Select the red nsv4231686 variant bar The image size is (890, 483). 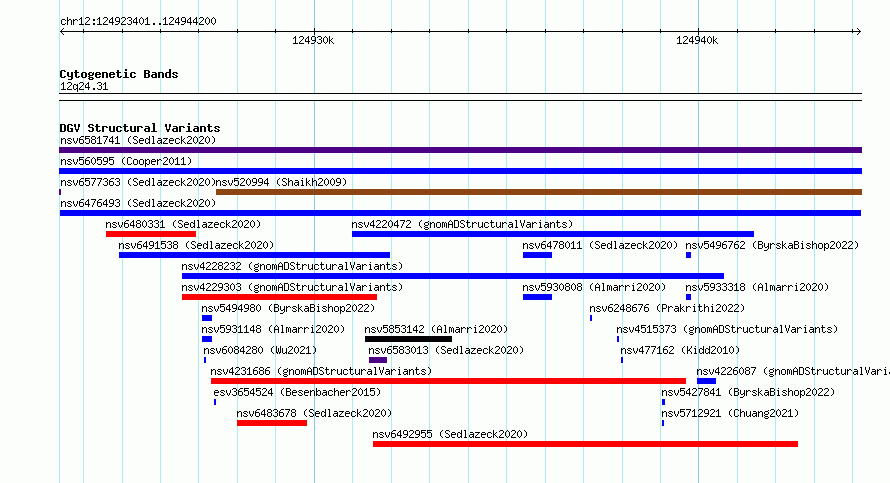[448, 381]
